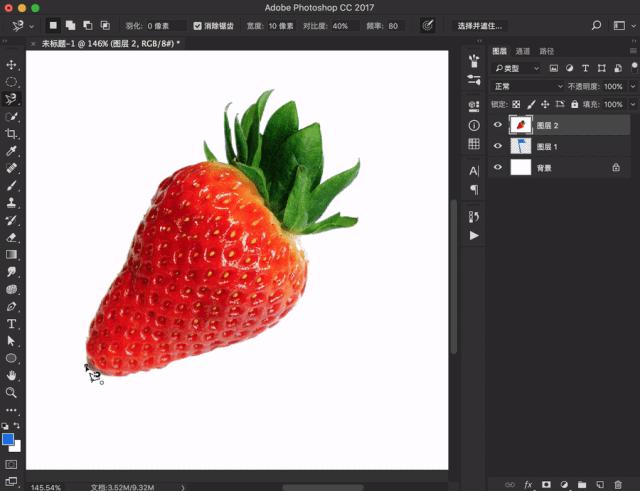This screenshot has height=491, width=640.
Task: Expand the 类型 layer filter dropdown
Action: pos(518,68)
